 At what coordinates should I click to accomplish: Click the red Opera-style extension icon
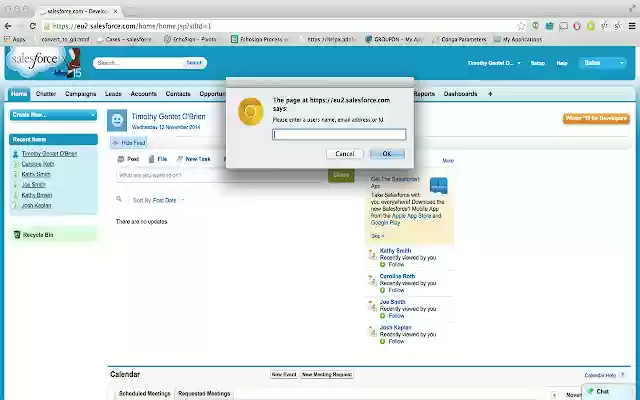point(577,26)
